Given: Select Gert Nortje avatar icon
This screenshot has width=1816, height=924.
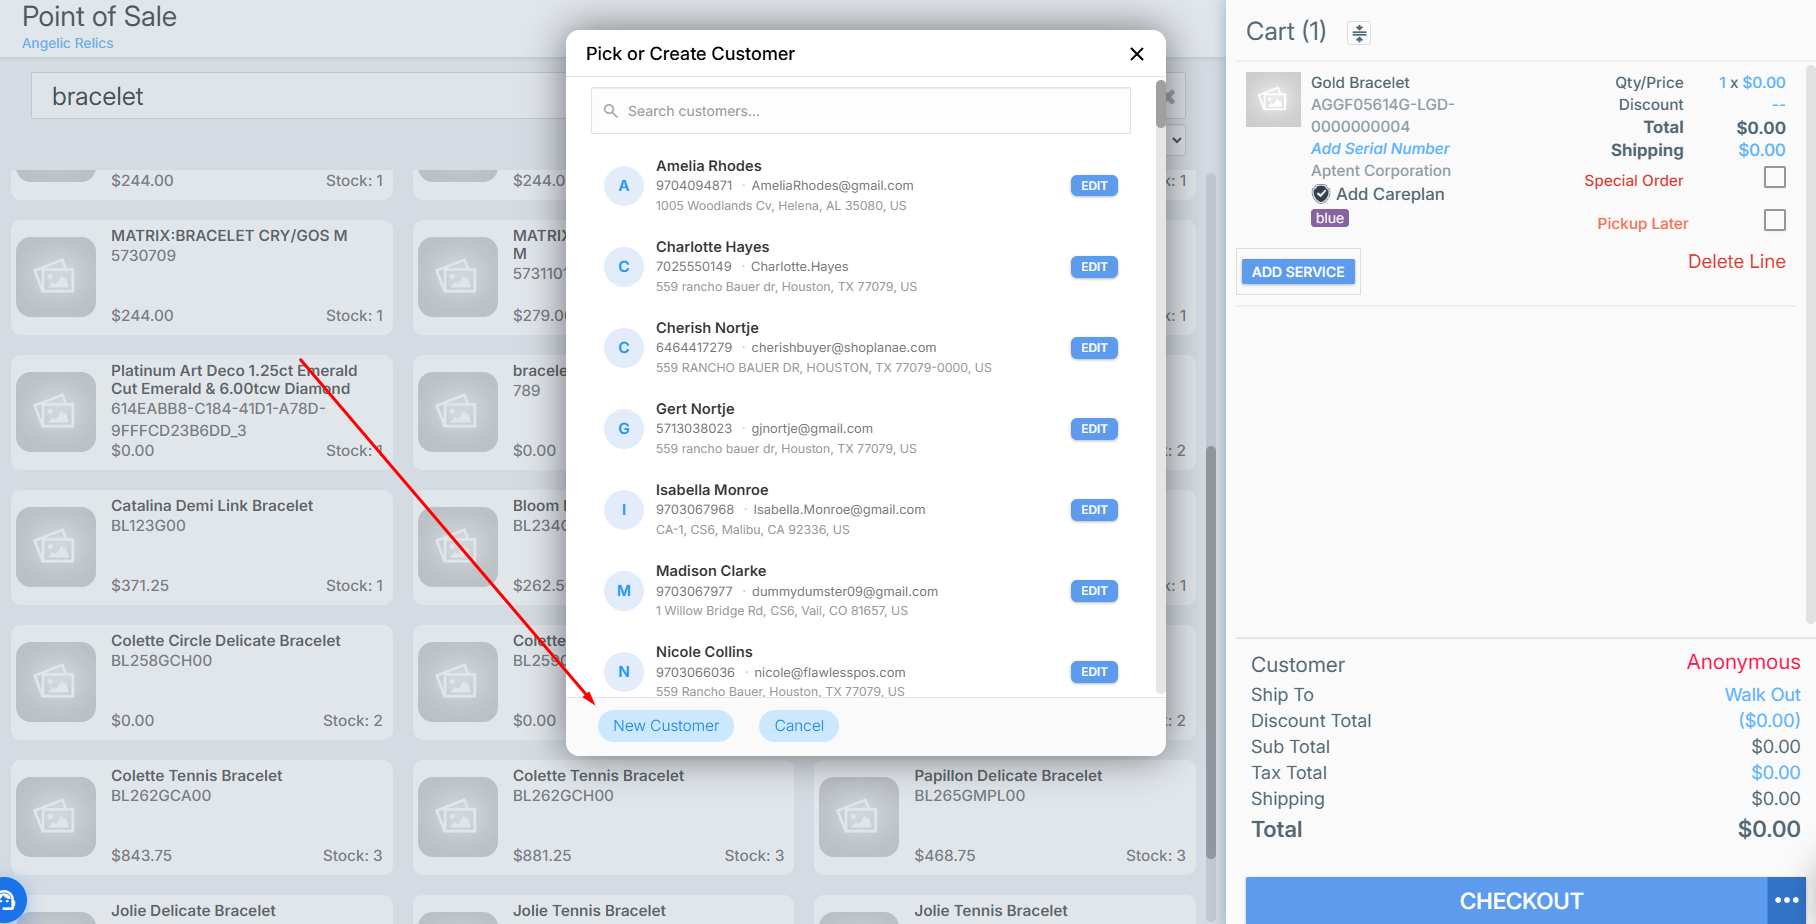Looking at the screenshot, I should tap(624, 429).
